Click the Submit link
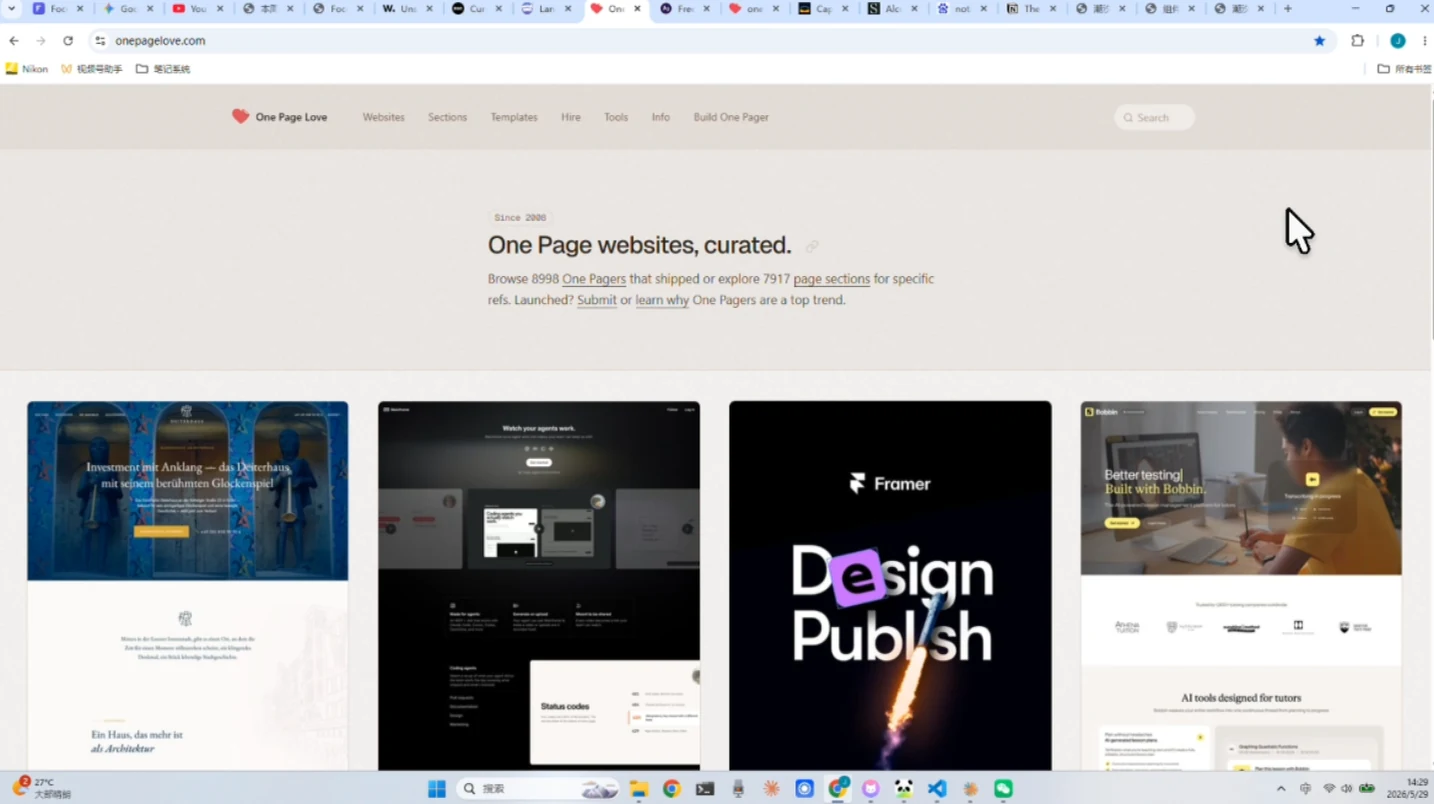The image size is (1434, 804). tap(597, 300)
